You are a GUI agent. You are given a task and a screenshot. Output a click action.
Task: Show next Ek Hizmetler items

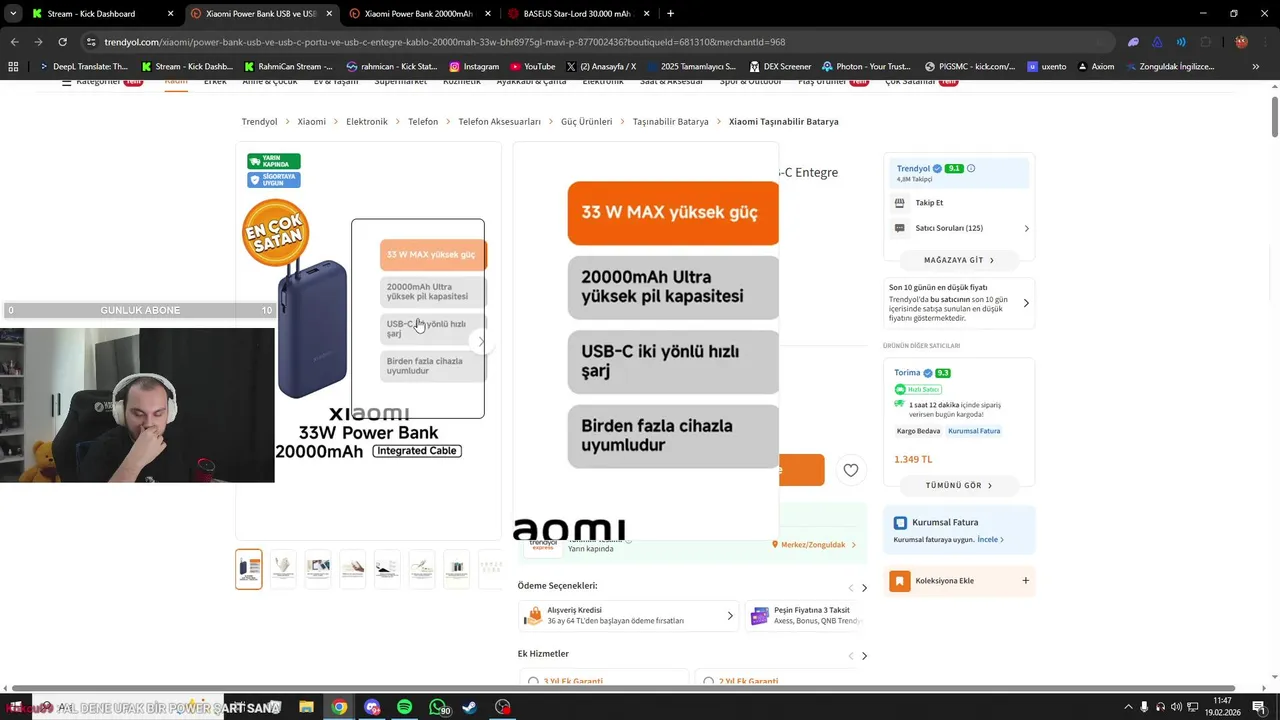pos(864,656)
